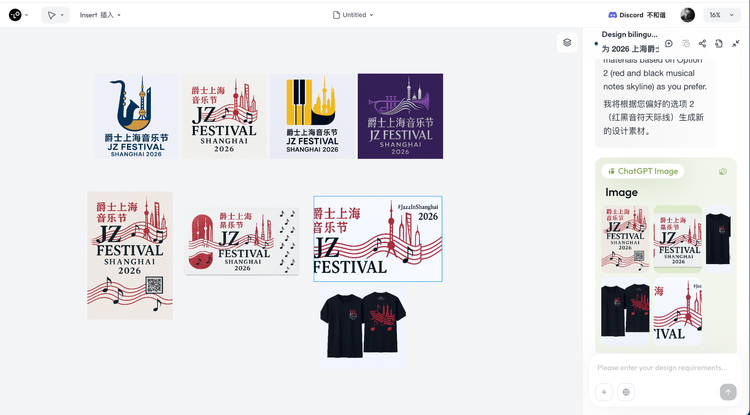Select the purple trumpet logo image
Viewport: 750px width, 415px height.
click(400, 116)
